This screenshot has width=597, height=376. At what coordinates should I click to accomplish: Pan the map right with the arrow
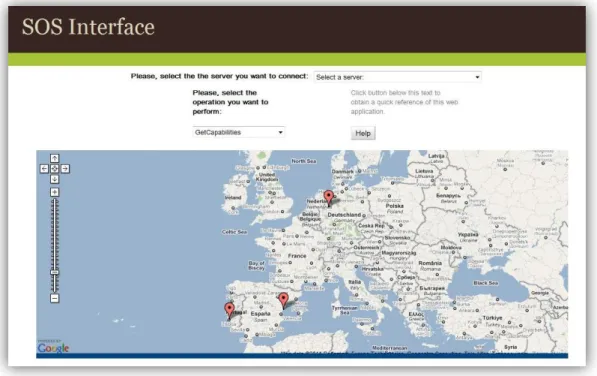point(65,169)
